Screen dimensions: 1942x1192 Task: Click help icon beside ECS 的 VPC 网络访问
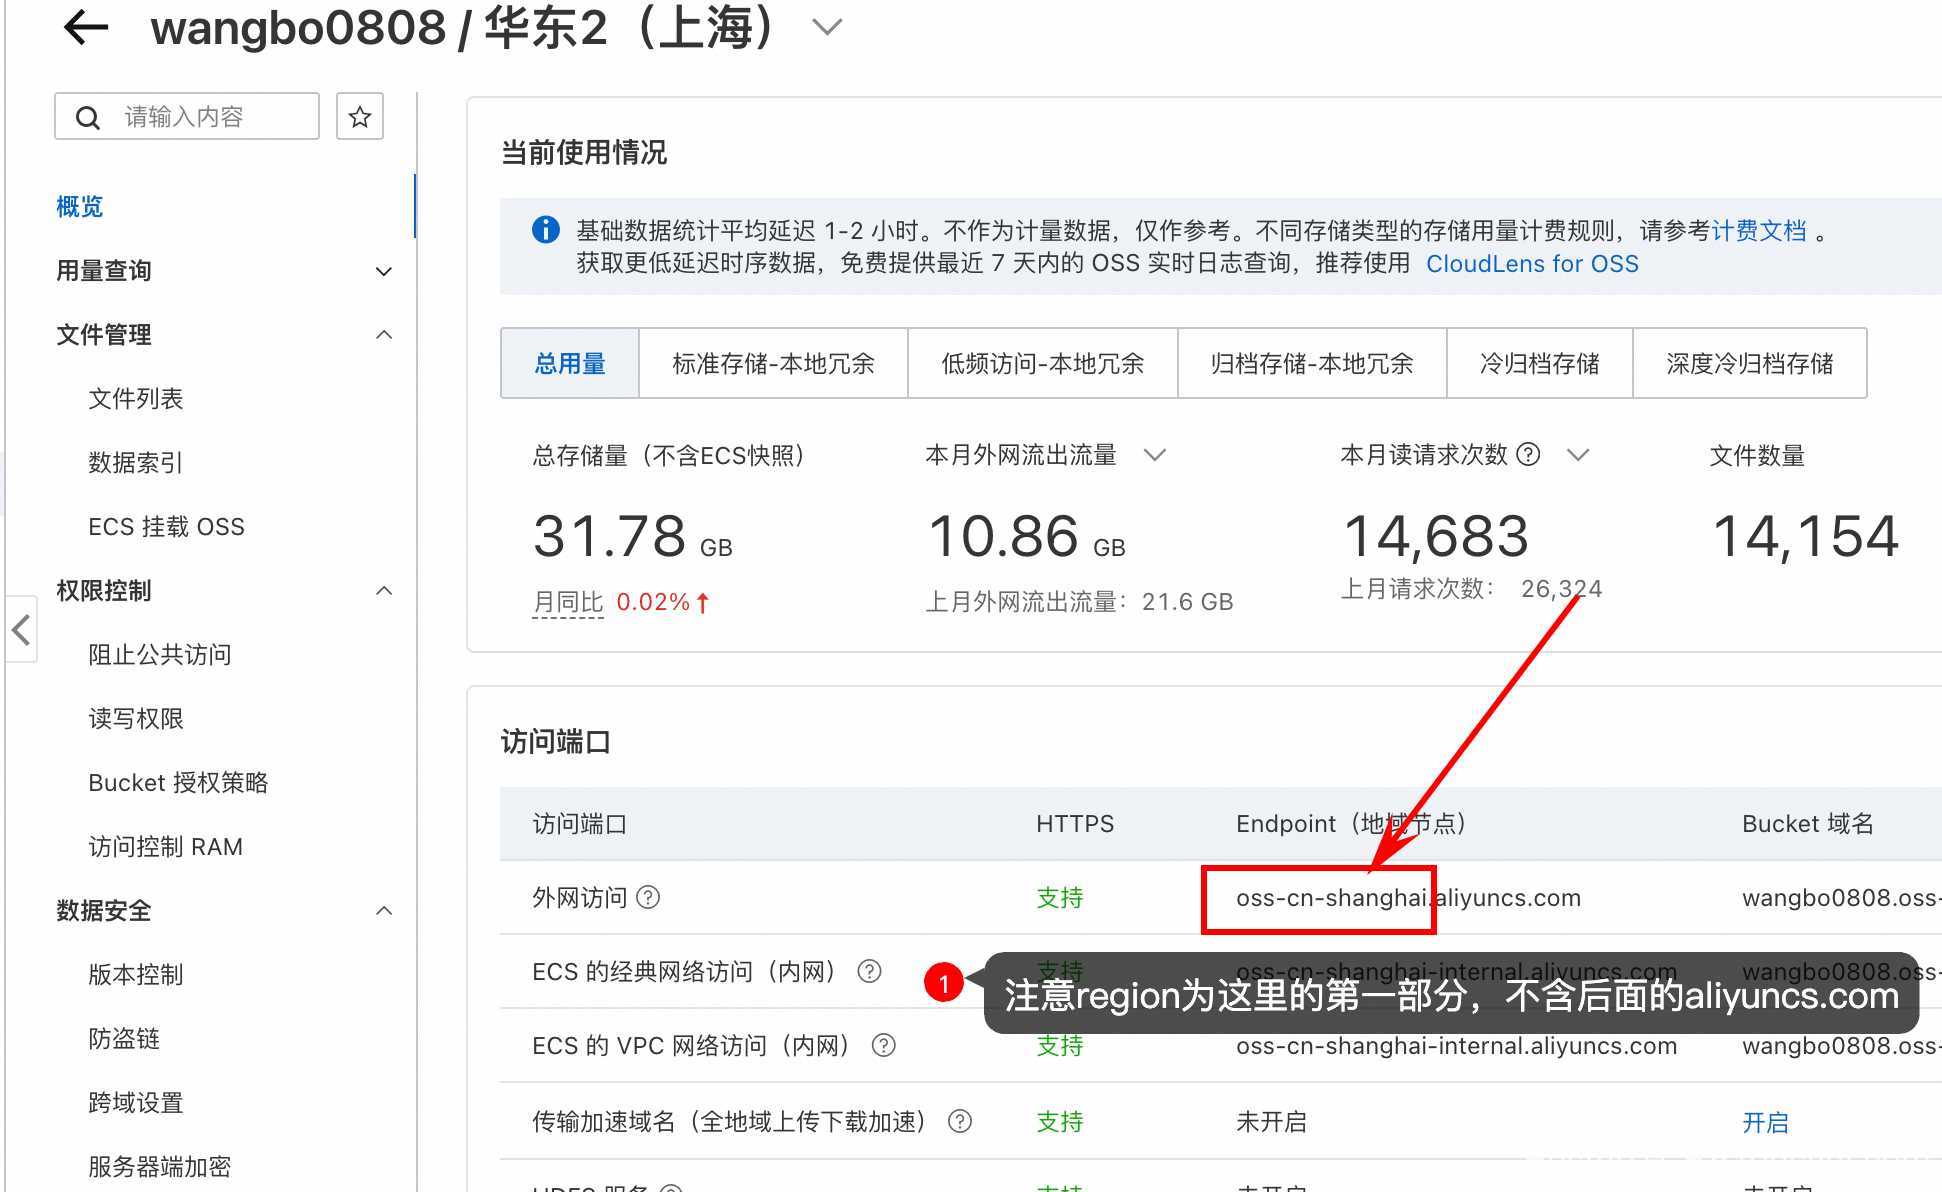click(884, 1045)
